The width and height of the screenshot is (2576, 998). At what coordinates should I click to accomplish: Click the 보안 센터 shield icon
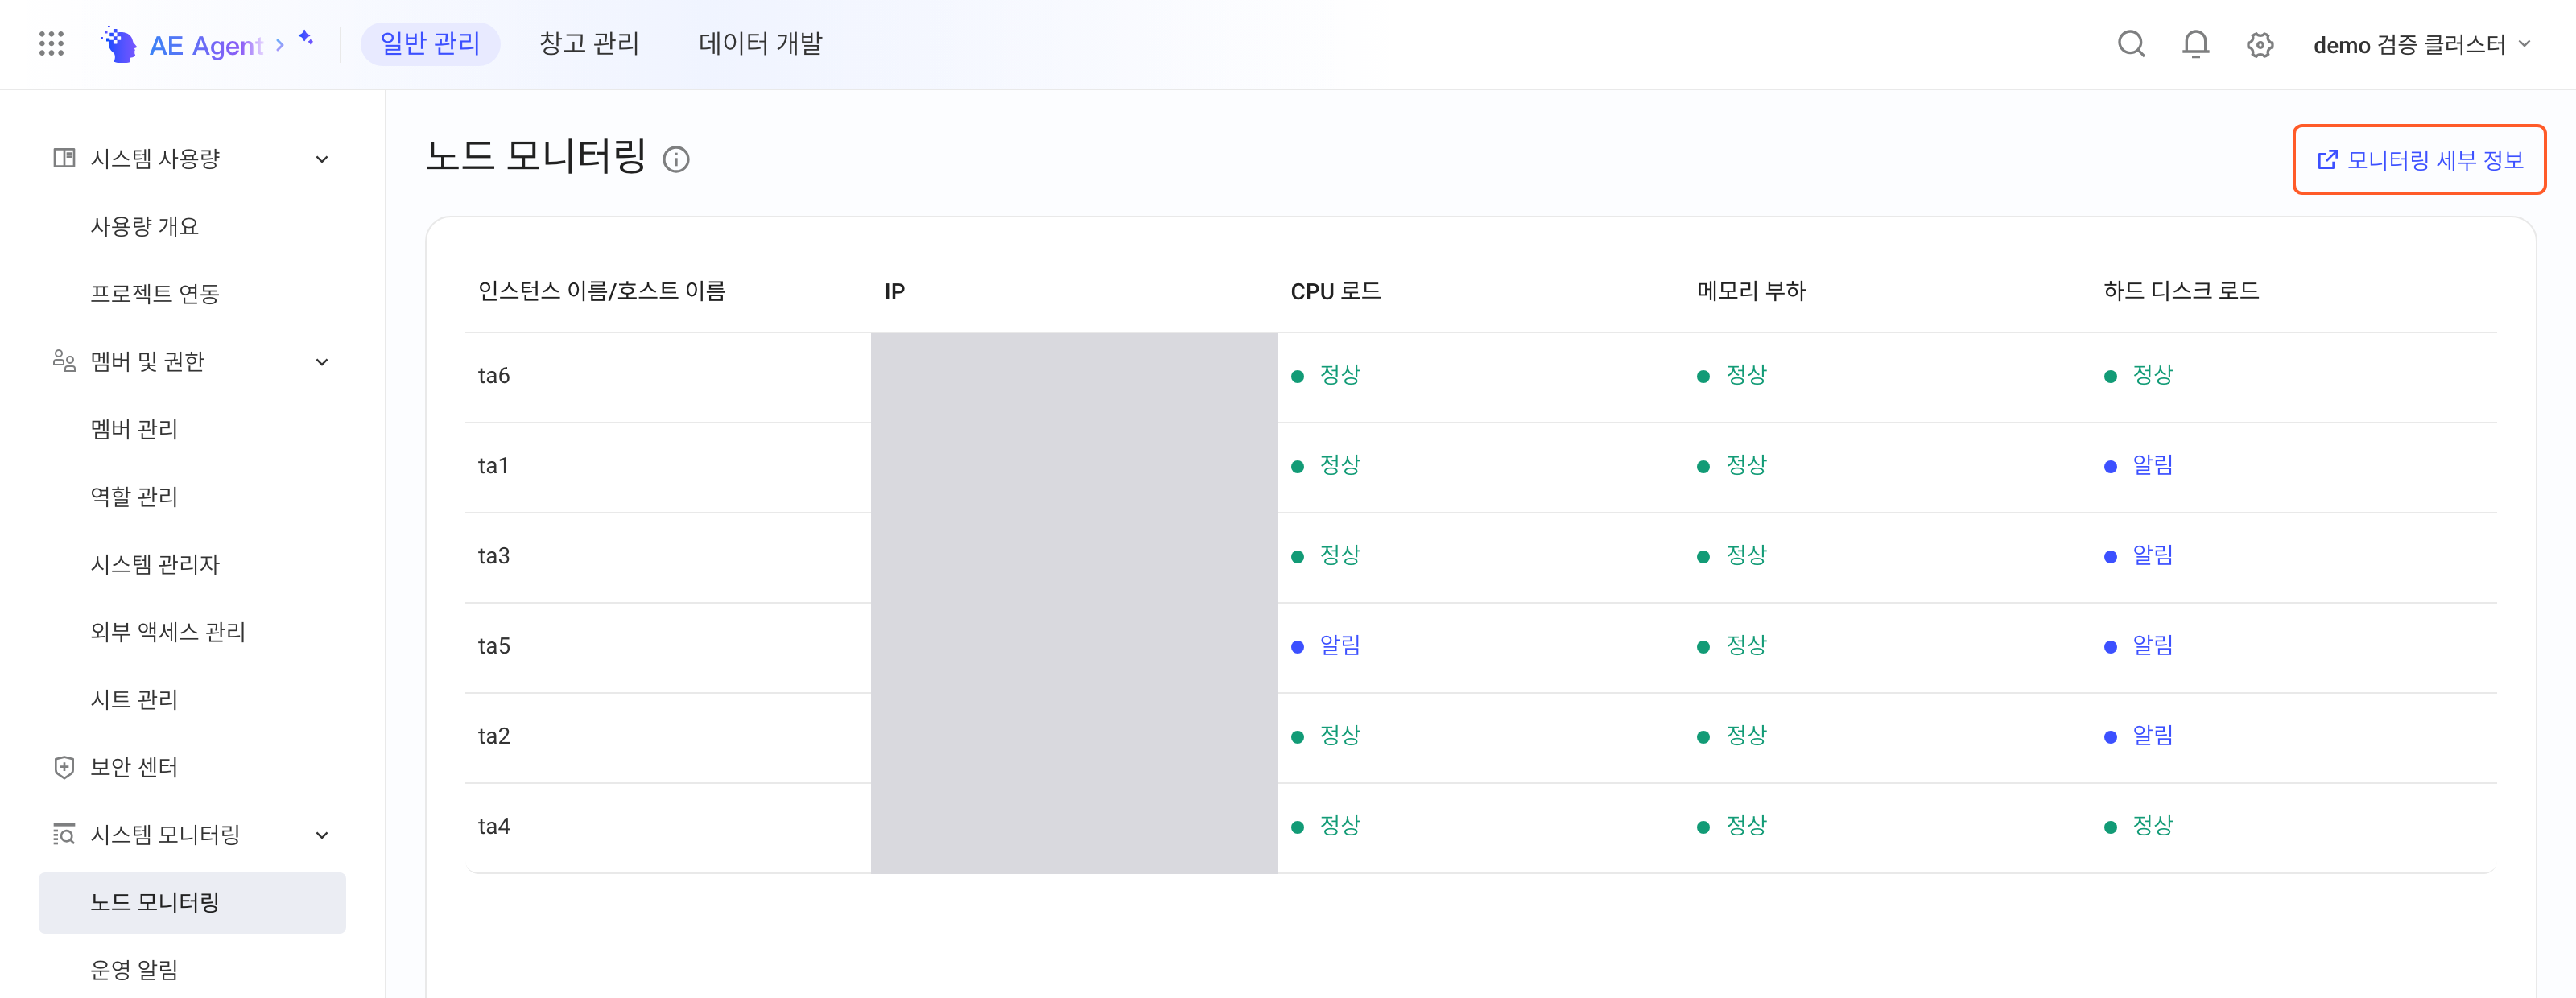(64, 767)
